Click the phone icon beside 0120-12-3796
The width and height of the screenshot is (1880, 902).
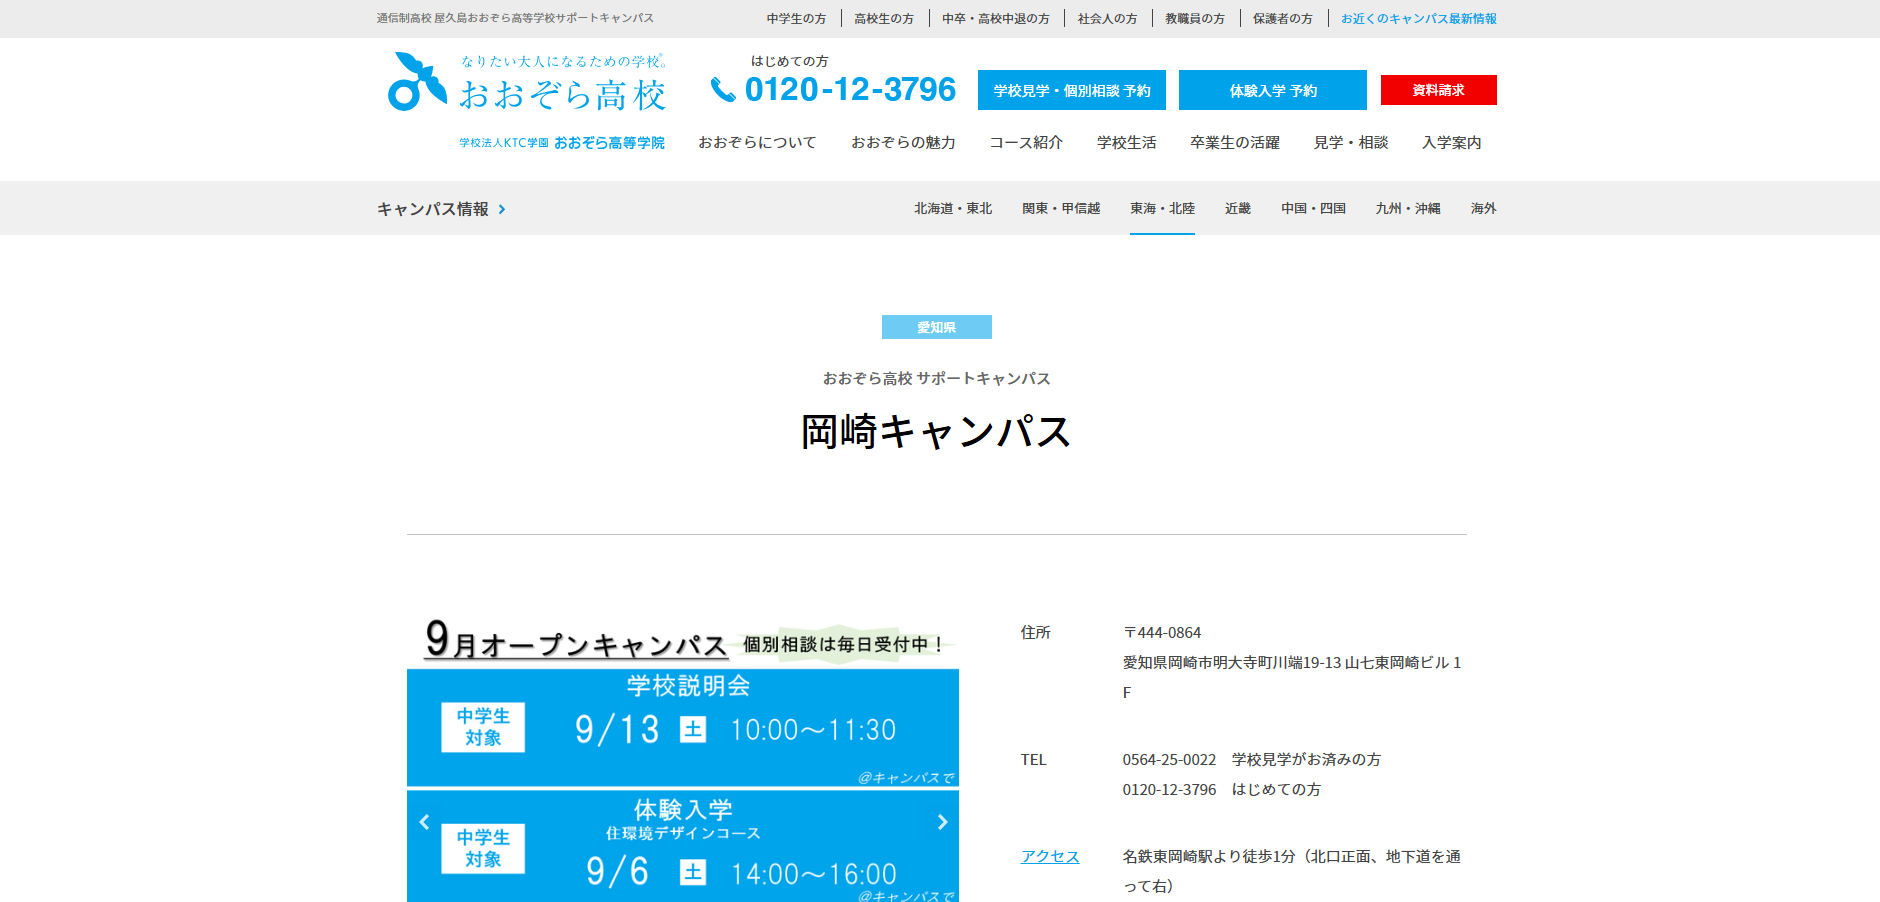[723, 90]
